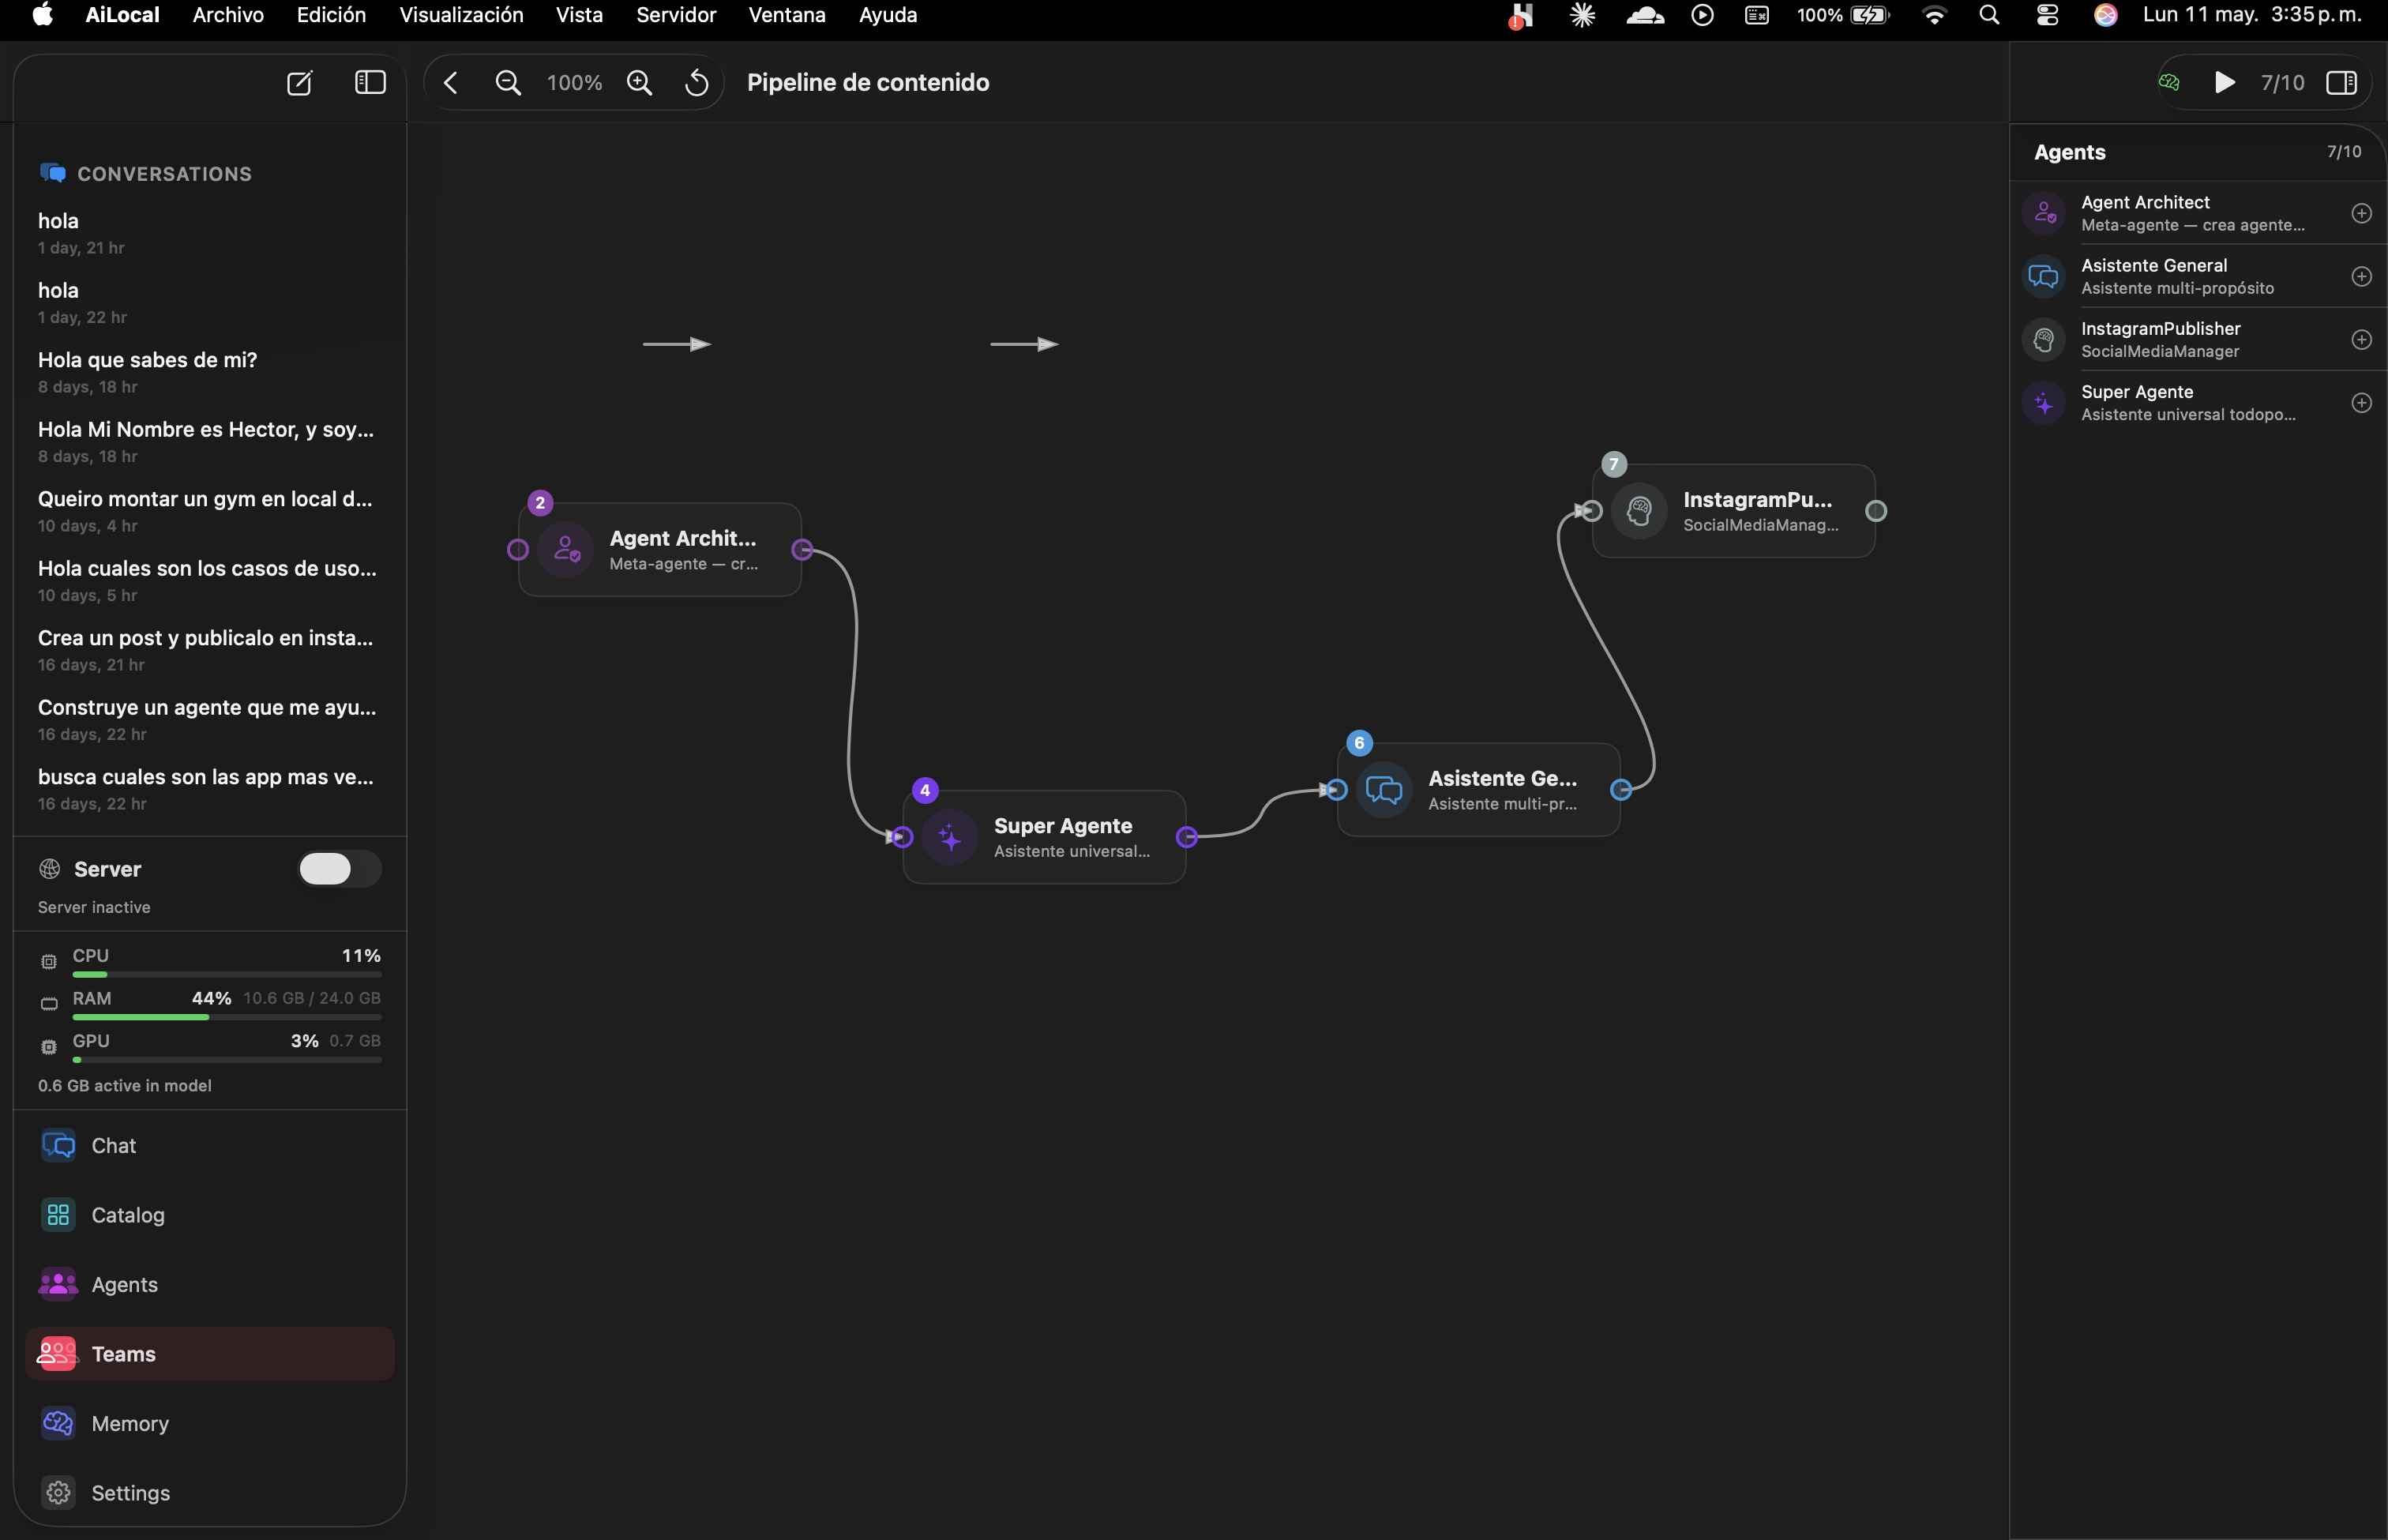The width and height of the screenshot is (2388, 1540).
Task: Open the Wi-Fi status menu
Action: tap(1934, 15)
